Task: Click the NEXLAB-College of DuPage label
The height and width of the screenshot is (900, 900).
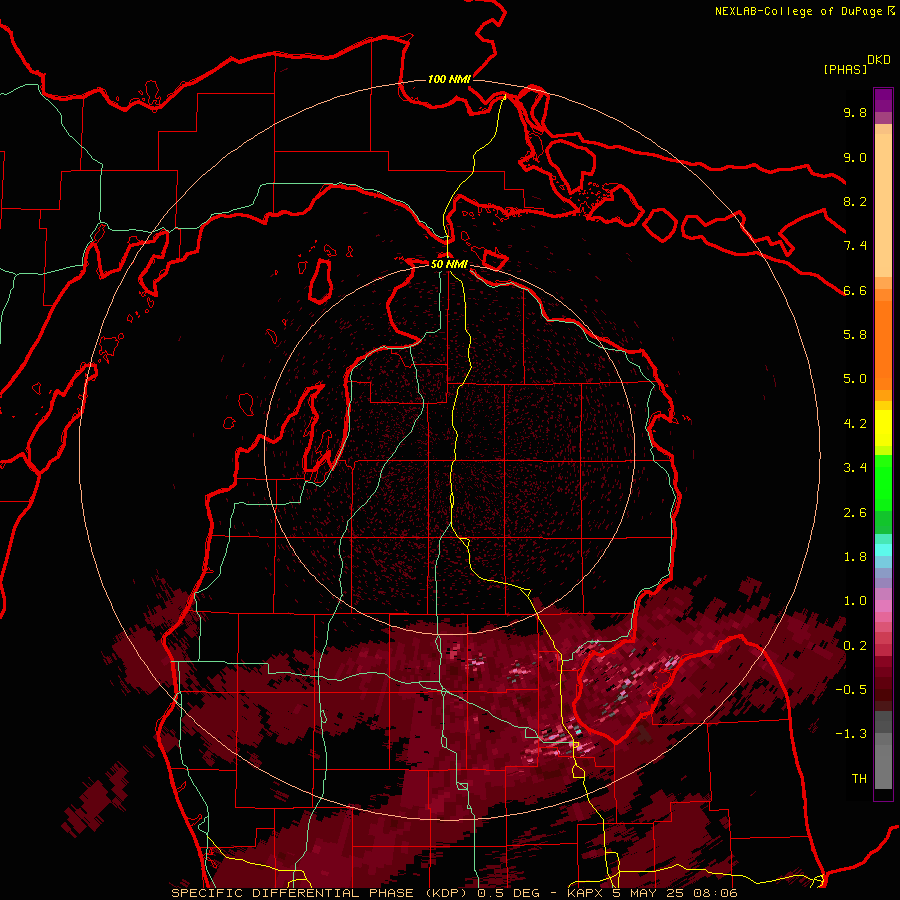Action: 798,11
